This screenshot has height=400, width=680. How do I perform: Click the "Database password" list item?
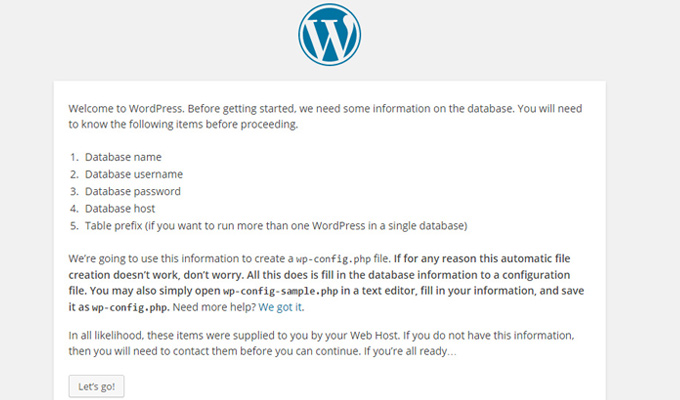point(133,191)
